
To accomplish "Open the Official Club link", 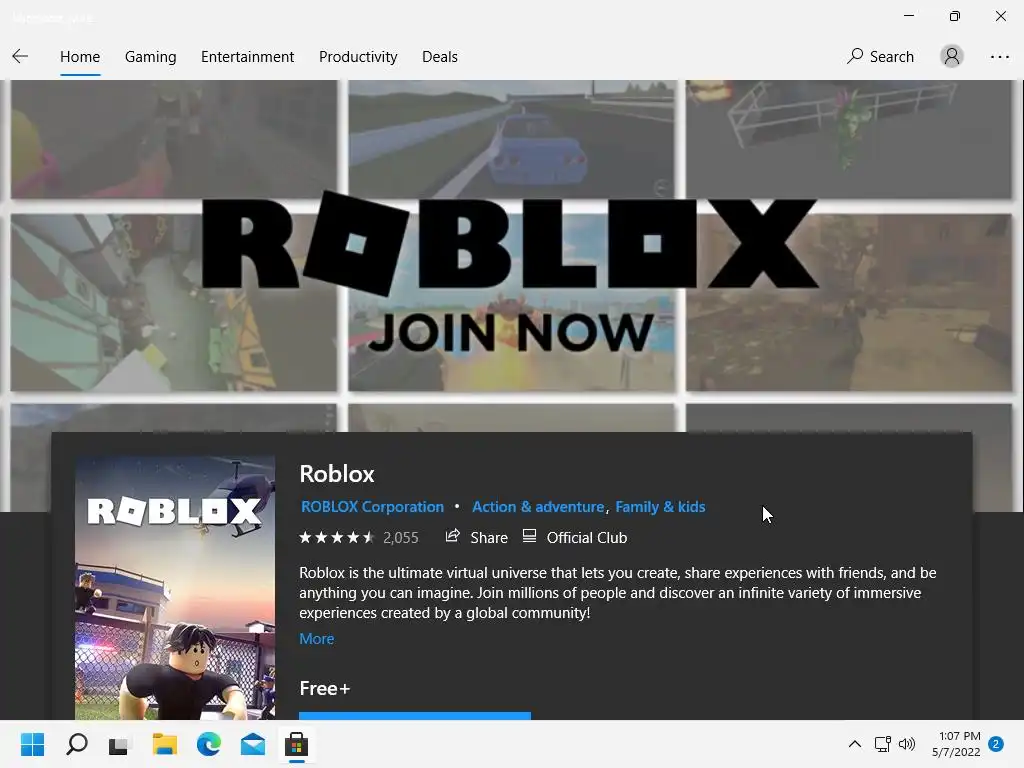I will [x=575, y=537].
